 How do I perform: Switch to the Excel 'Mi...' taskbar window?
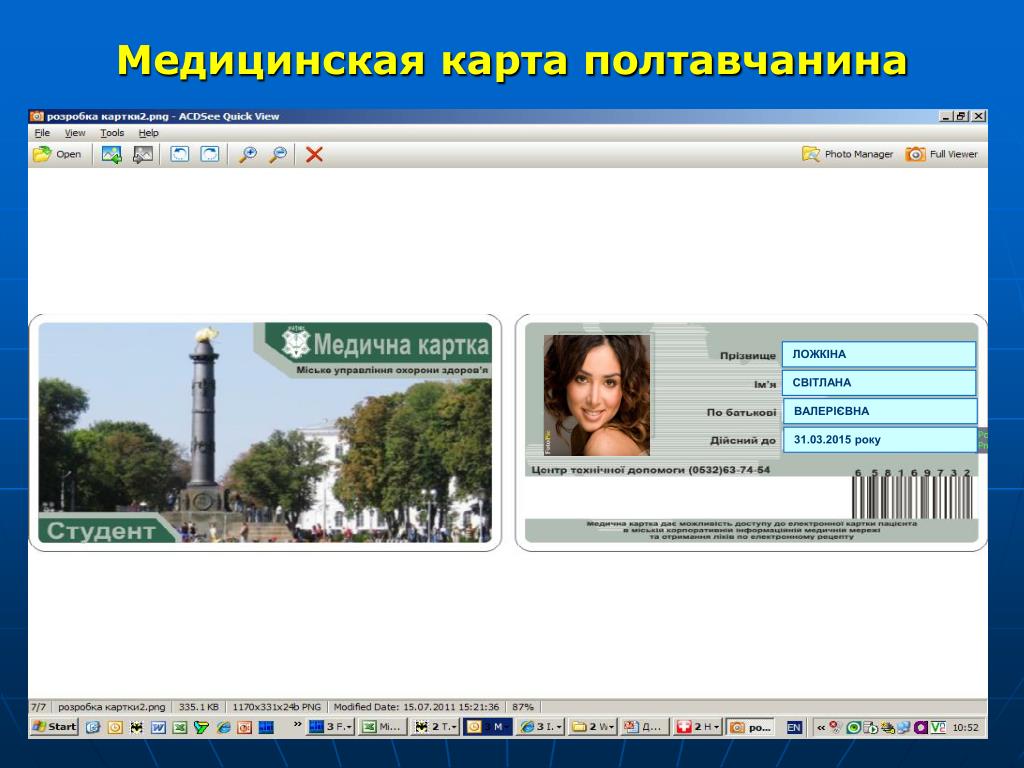(383, 727)
